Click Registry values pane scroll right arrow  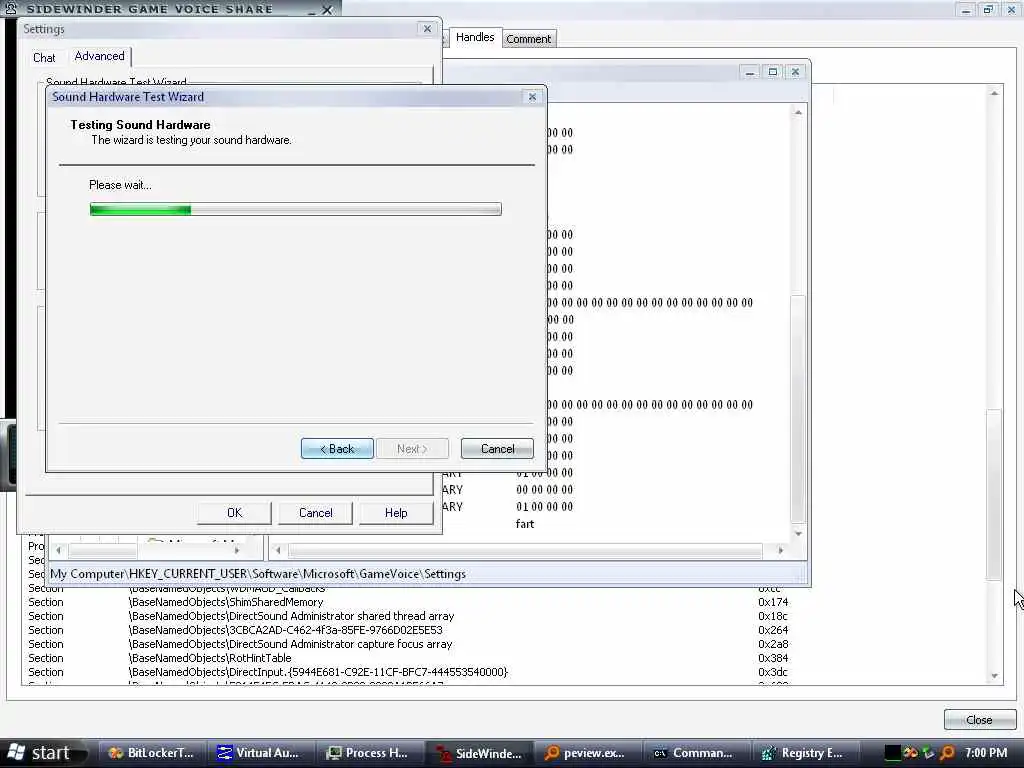780,551
